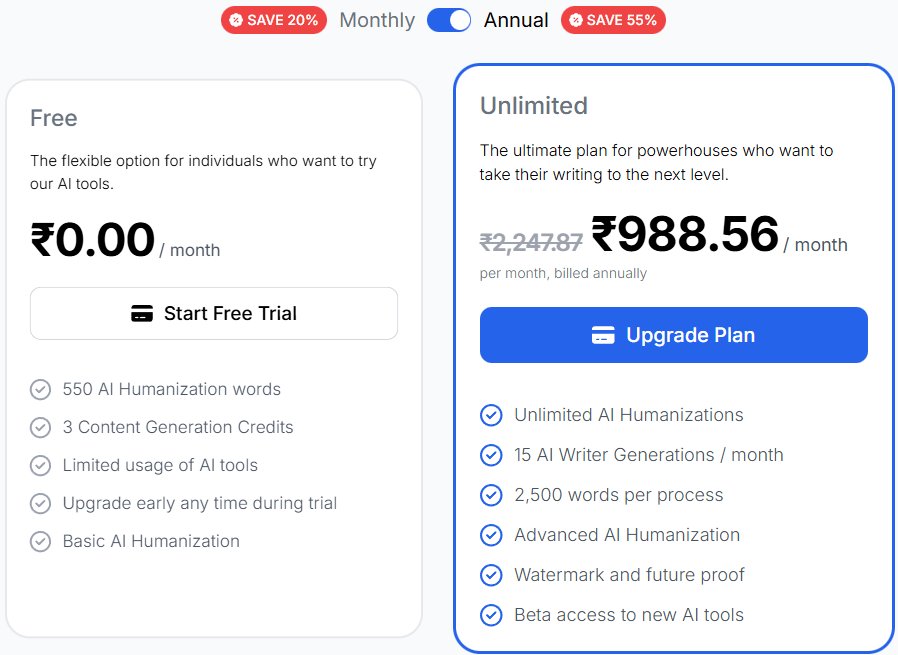Click checkmark beside 550 AI Humanization words

pyautogui.click(x=41, y=390)
